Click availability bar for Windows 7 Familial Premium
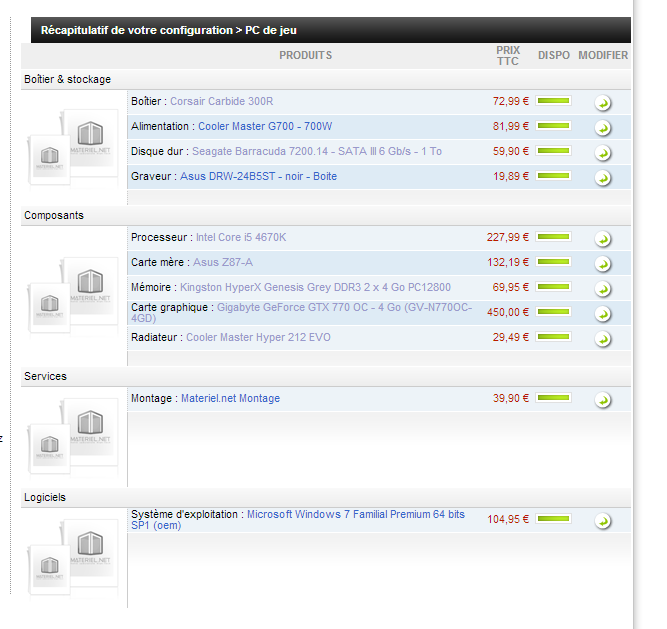Screen dimensions: 667x629 click(553, 519)
